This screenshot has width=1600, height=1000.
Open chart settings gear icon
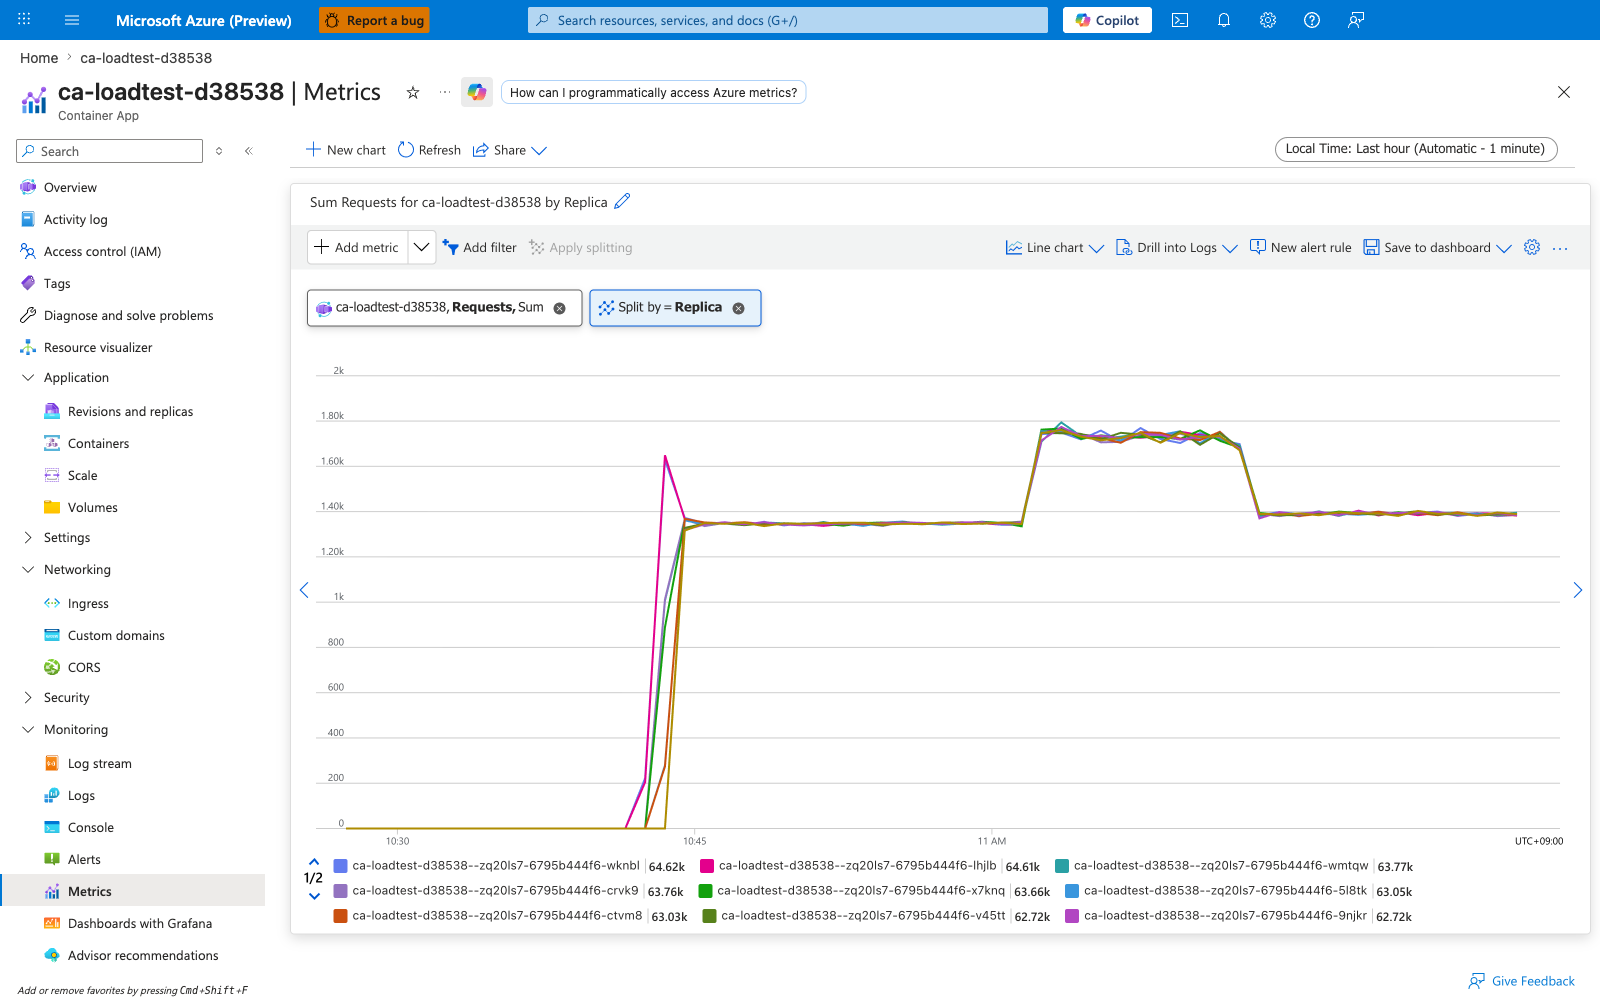pyautogui.click(x=1532, y=247)
